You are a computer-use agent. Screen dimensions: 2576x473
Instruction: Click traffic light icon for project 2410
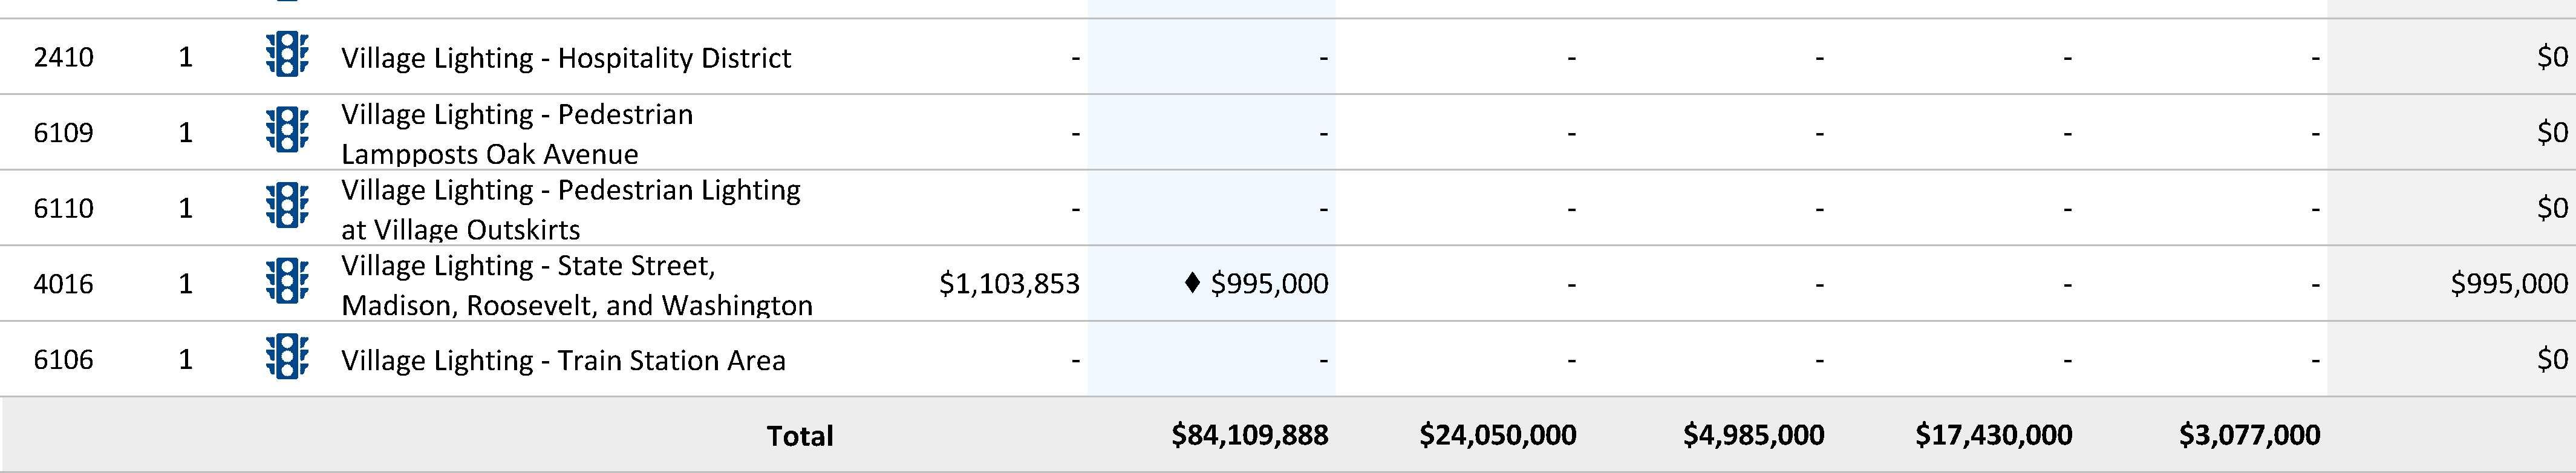[x=287, y=56]
